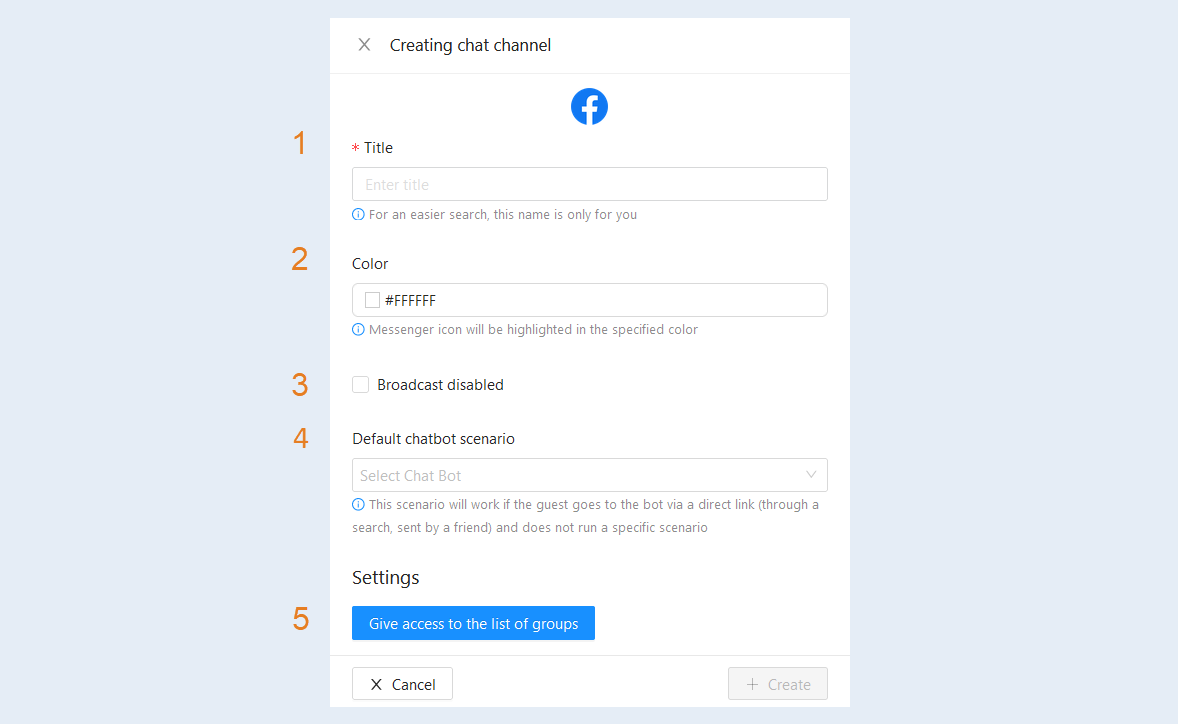Screen dimensions: 1178x724
Task: Click the info icon under Color field
Action: (358, 330)
